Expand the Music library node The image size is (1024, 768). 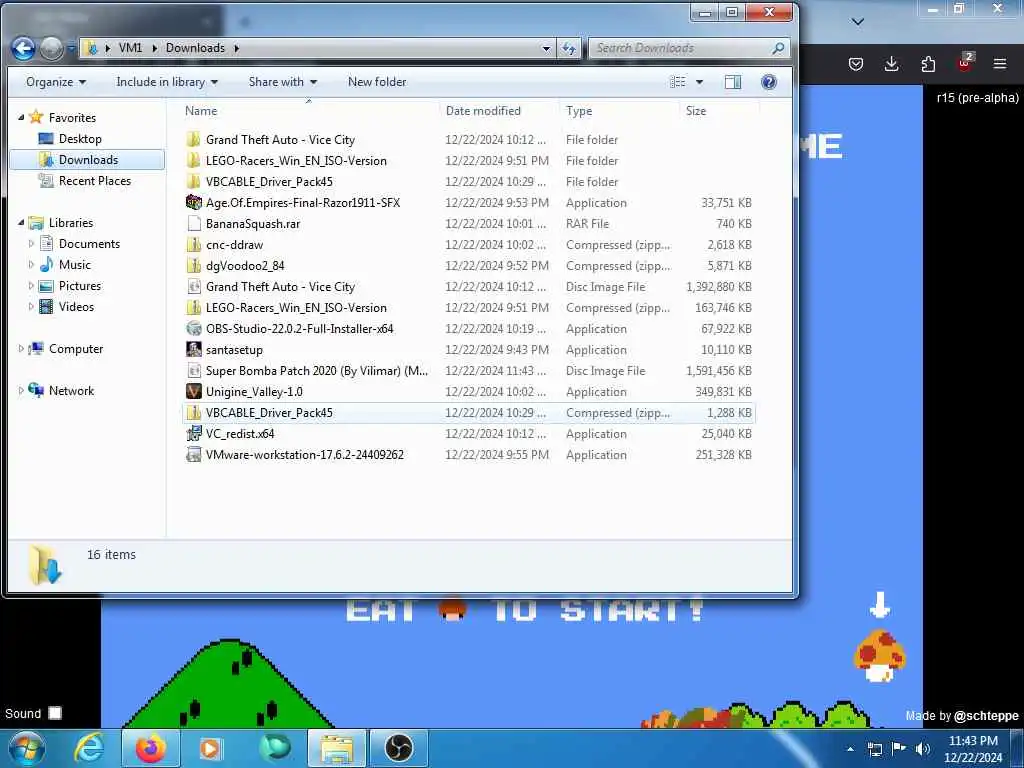point(31,264)
